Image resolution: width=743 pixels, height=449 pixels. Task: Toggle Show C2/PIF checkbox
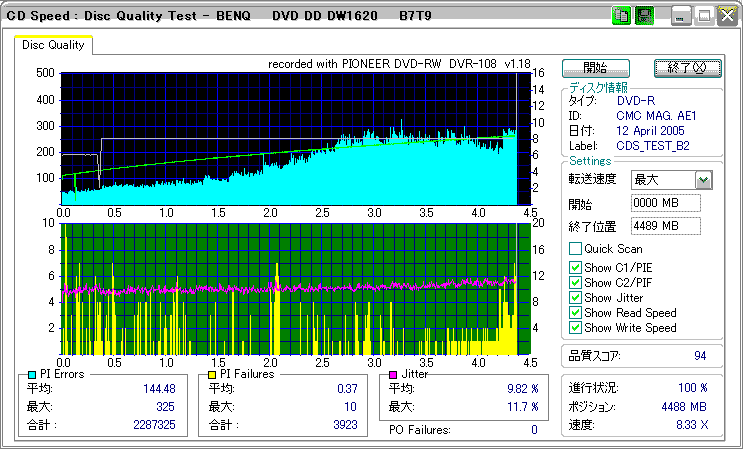(x=575, y=282)
